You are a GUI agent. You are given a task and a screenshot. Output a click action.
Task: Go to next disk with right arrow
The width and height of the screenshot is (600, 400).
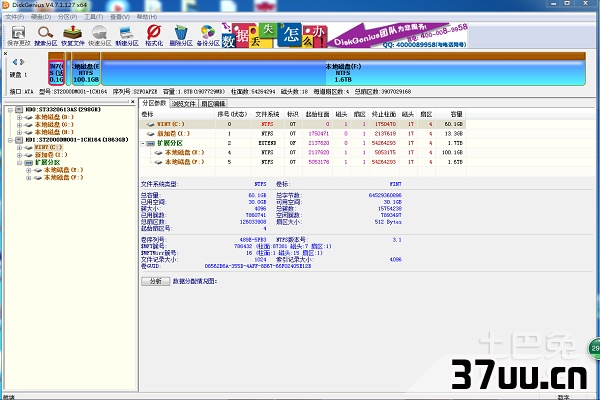pos(22,62)
